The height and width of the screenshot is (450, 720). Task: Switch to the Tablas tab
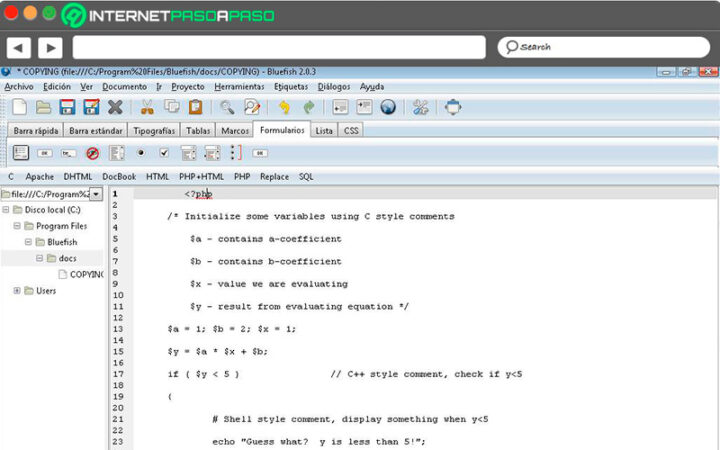point(198,130)
